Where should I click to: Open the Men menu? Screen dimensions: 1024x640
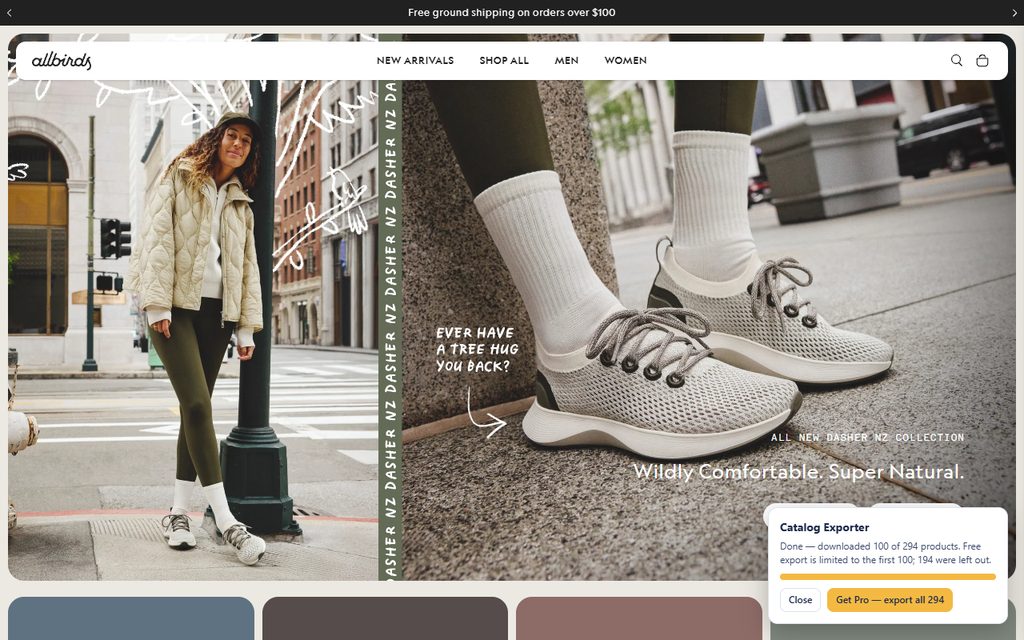(x=566, y=60)
